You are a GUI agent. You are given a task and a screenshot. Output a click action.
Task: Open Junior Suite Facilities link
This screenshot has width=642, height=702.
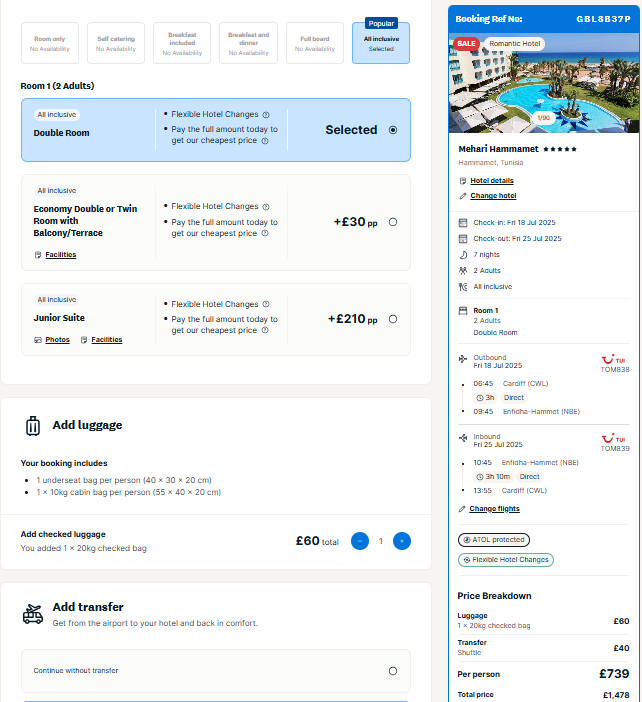pos(107,340)
